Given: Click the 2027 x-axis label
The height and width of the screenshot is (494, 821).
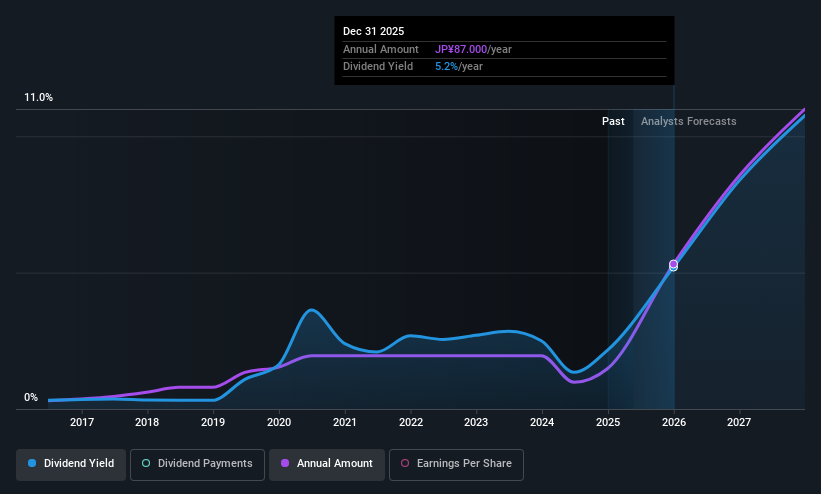Looking at the screenshot, I should pos(739,422).
